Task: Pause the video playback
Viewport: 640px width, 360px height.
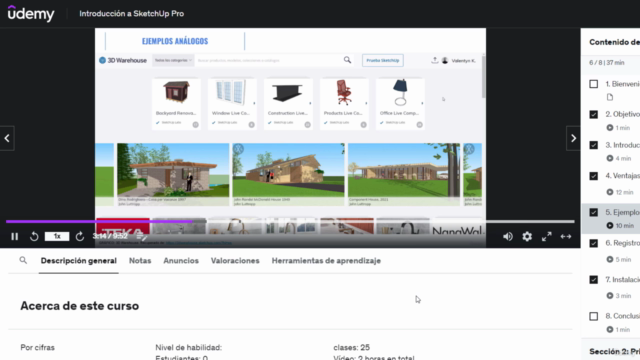Action: (x=15, y=236)
